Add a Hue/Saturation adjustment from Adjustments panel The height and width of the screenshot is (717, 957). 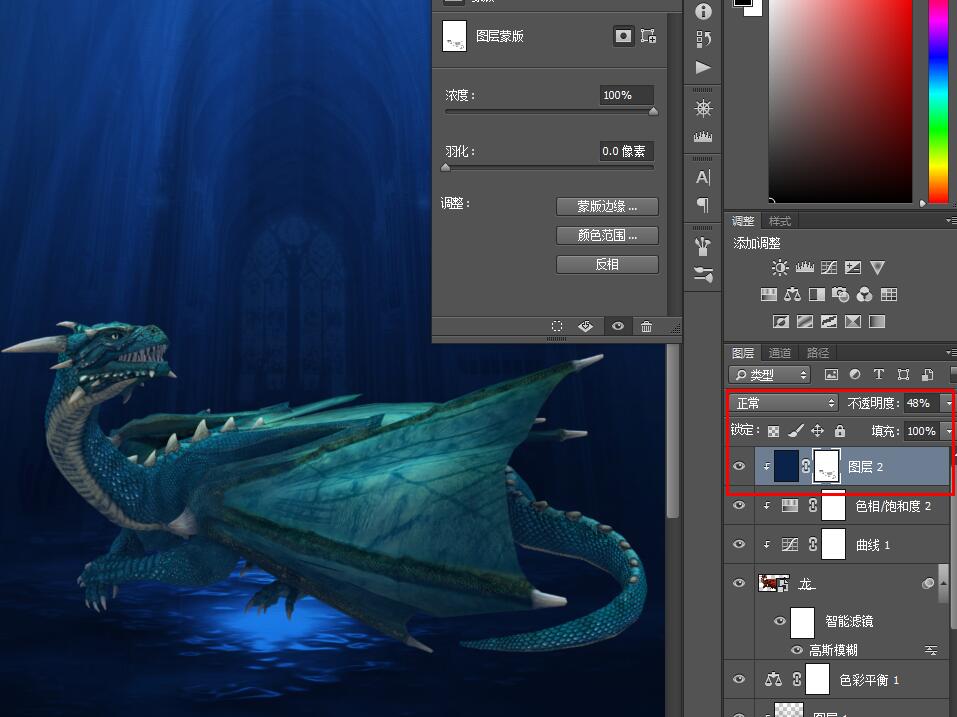(x=768, y=295)
